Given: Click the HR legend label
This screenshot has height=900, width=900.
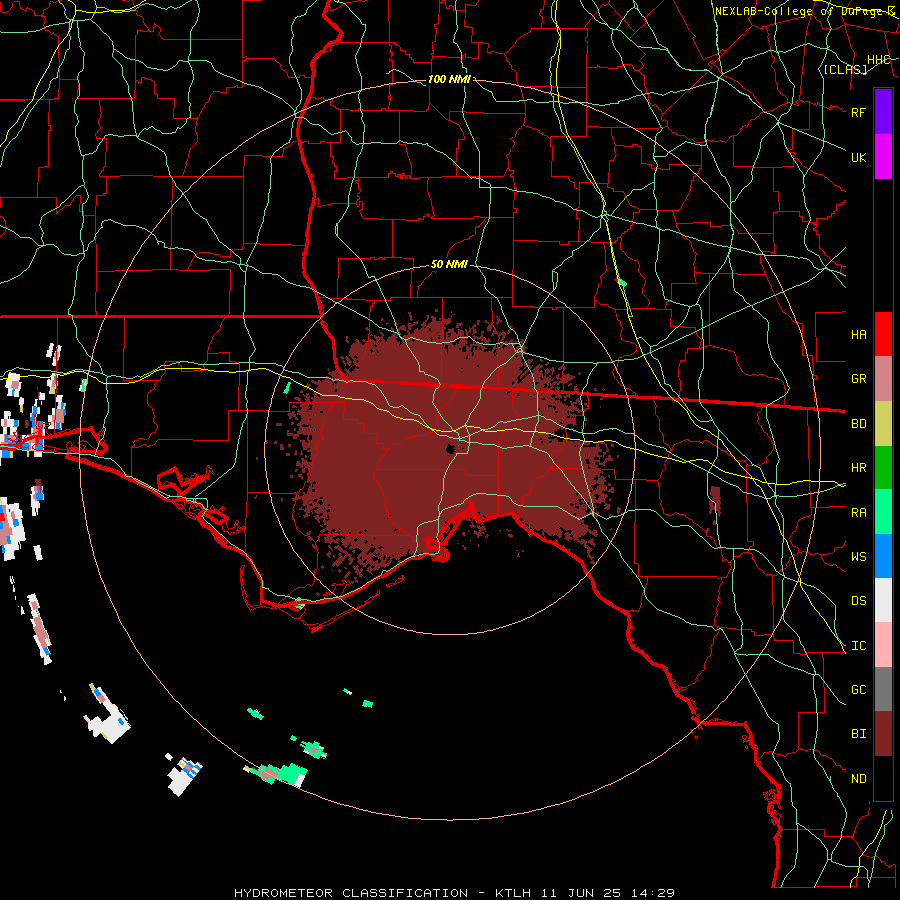Looking at the screenshot, I should [x=858, y=468].
